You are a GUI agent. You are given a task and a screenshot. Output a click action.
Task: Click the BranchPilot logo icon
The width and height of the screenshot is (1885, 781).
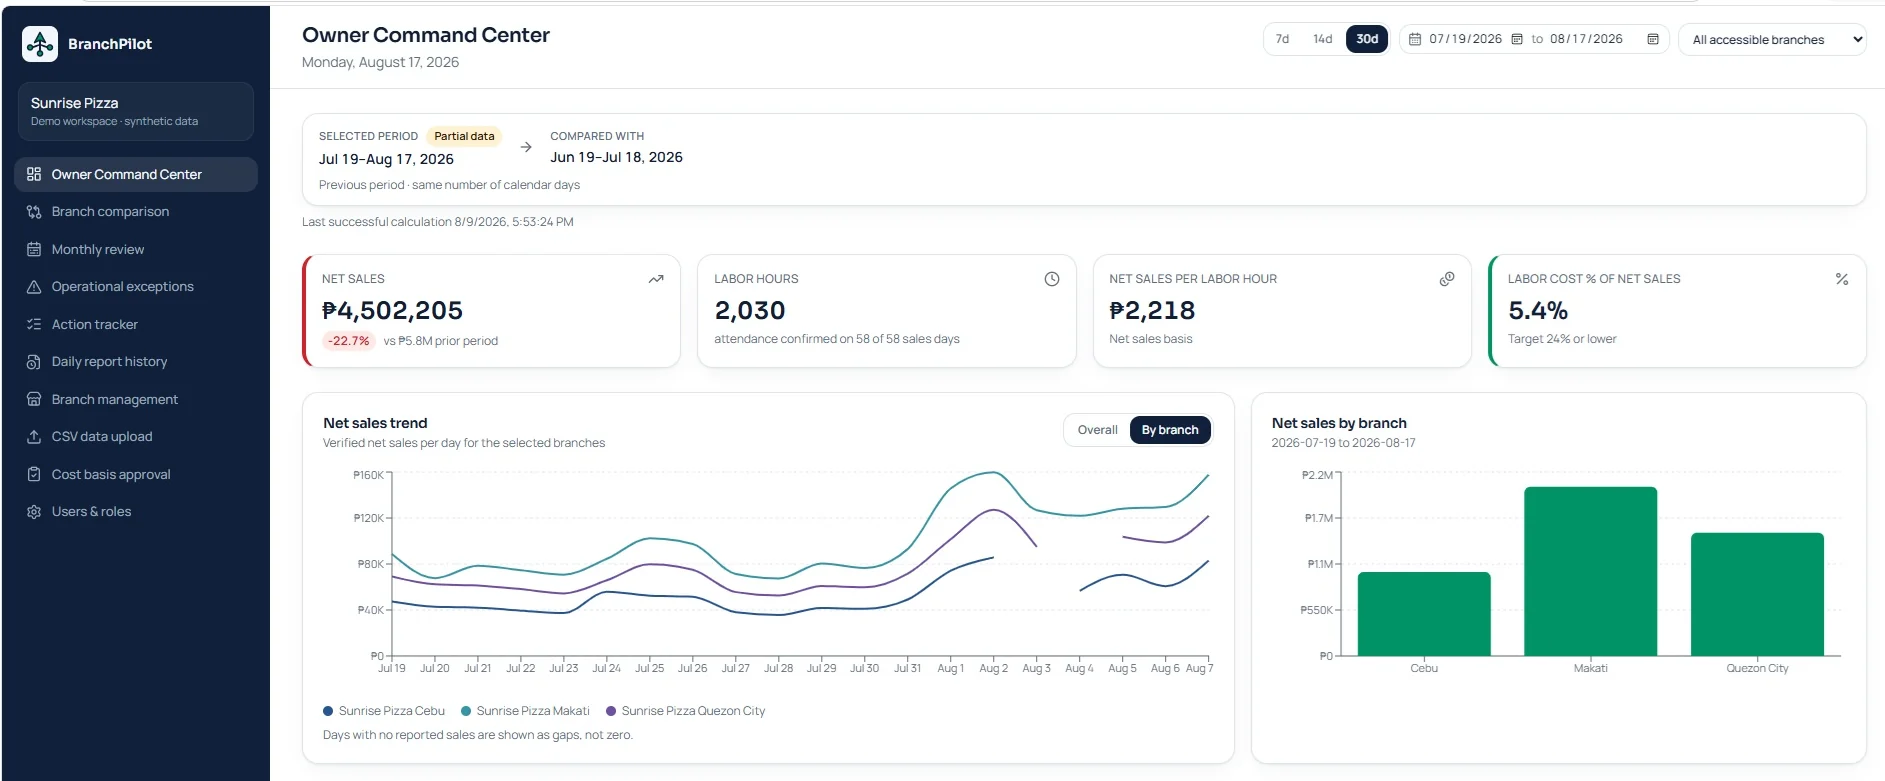coord(40,44)
